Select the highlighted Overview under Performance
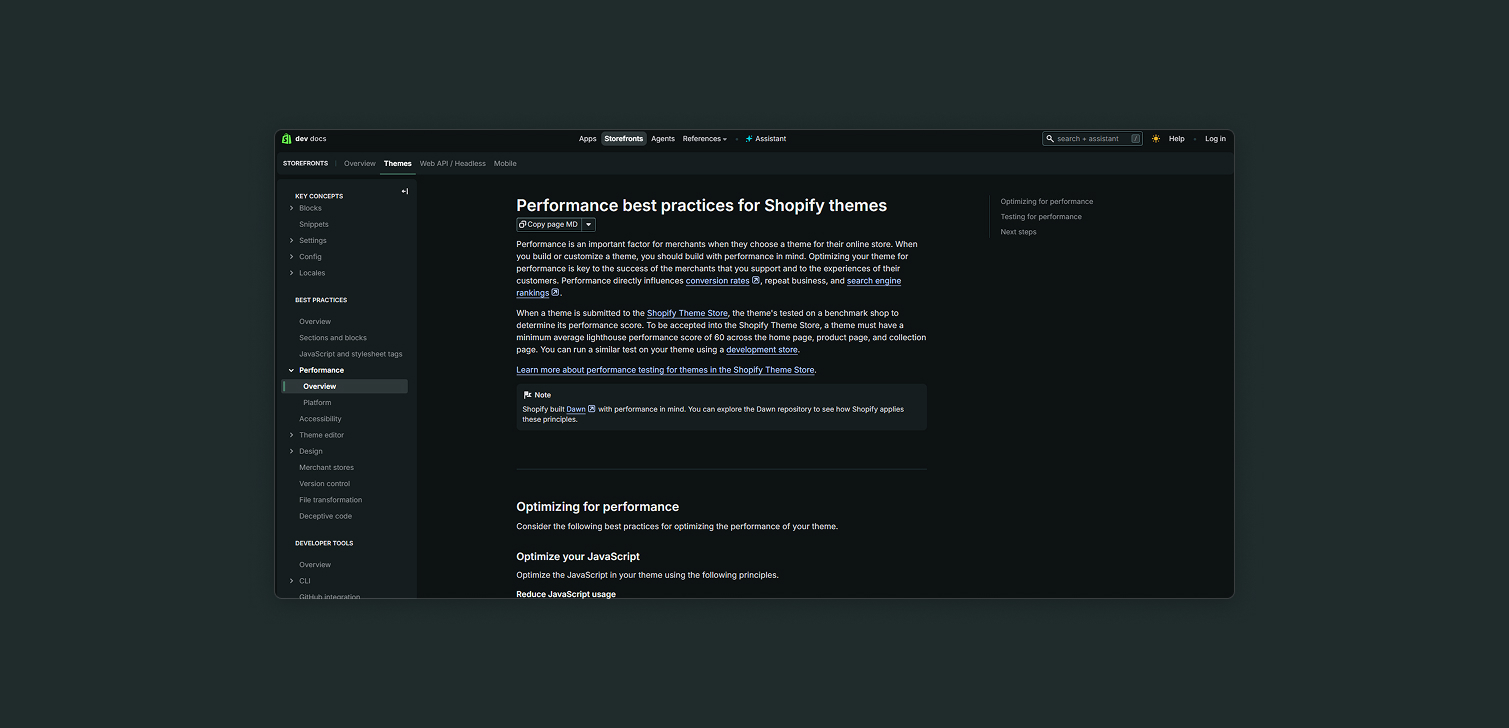The width and height of the screenshot is (1509, 728). point(345,386)
